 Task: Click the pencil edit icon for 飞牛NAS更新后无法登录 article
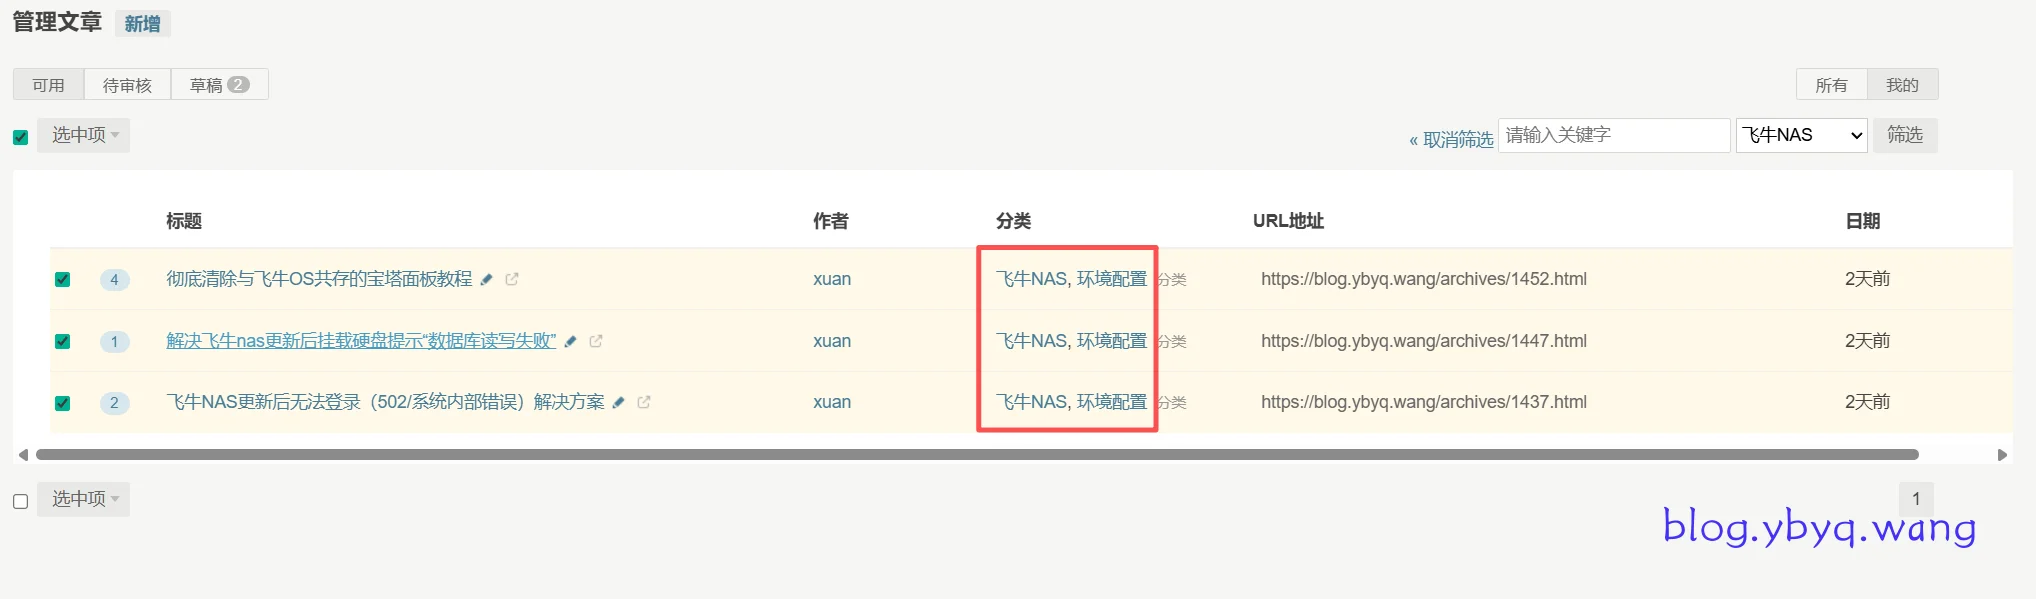pos(619,403)
